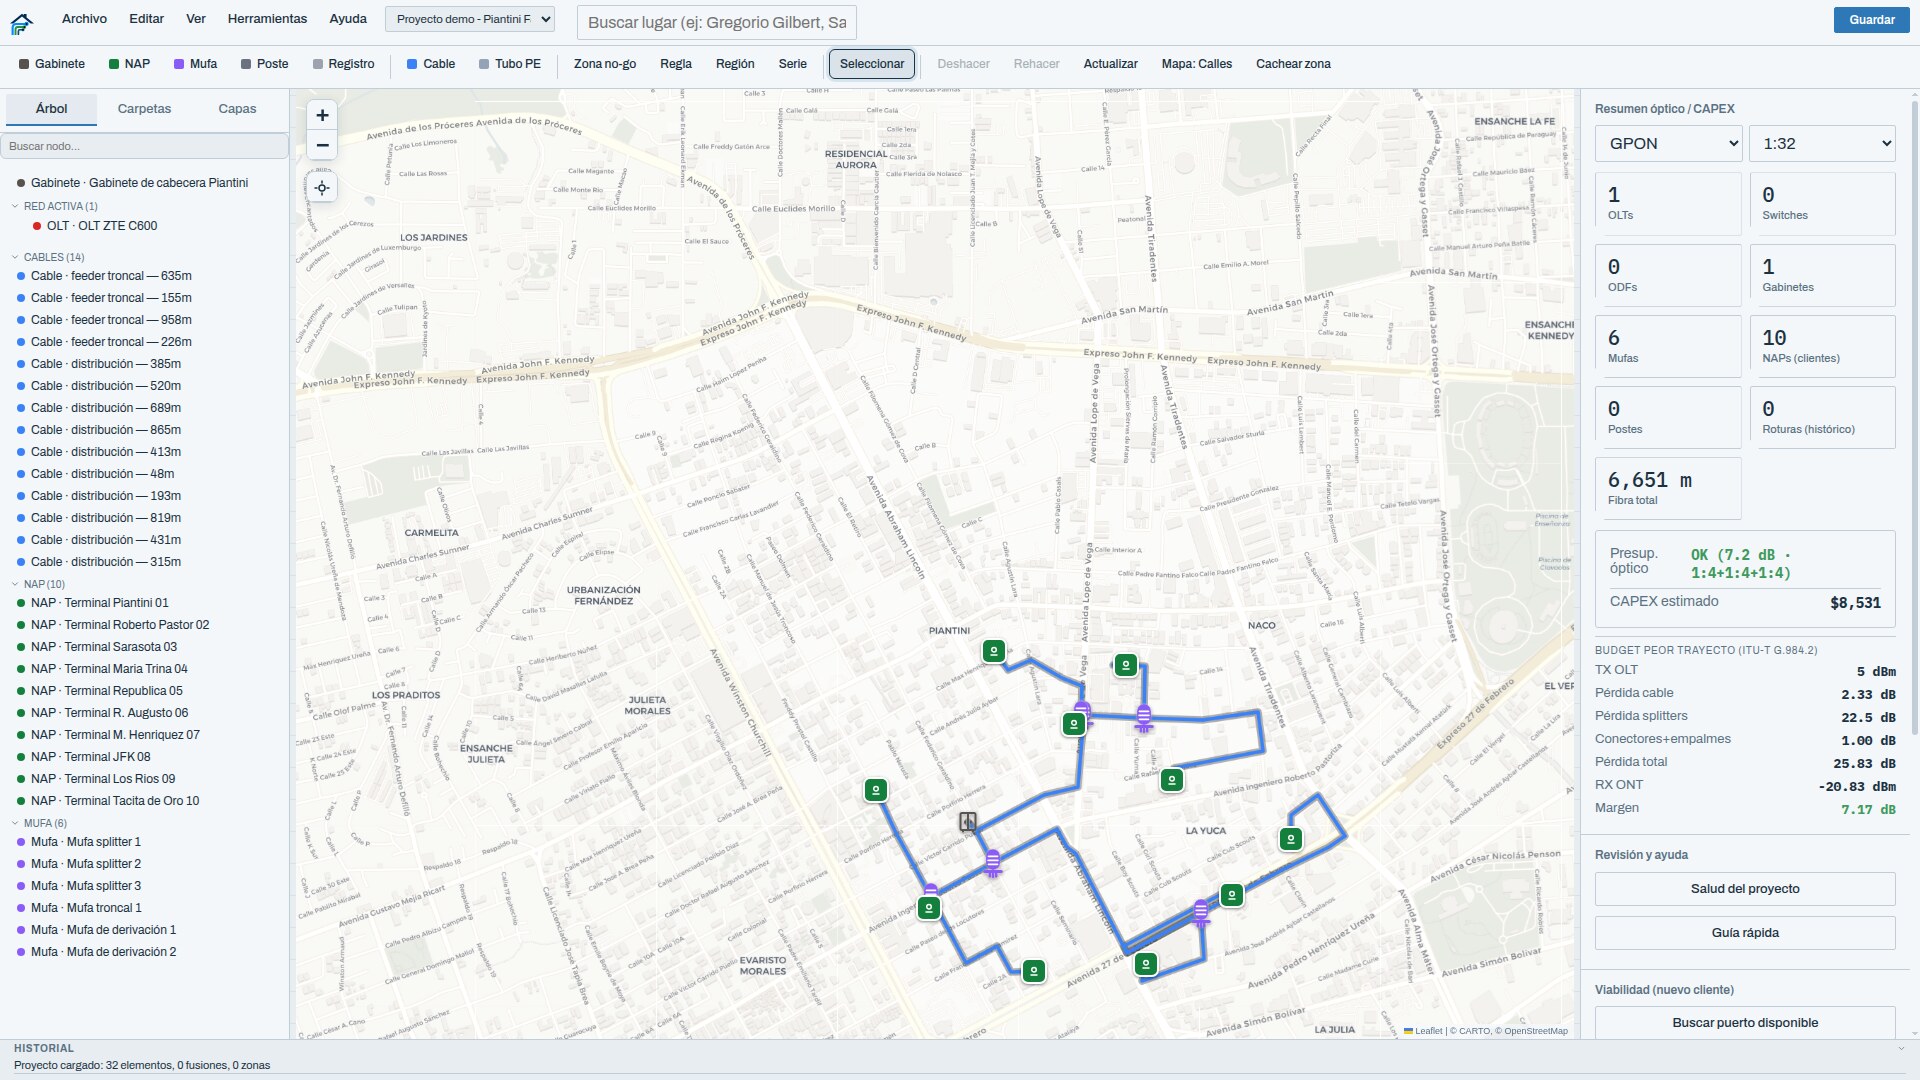
Task: Select the Tubo PE drawing tool
Action: click(x=509, y=64)
